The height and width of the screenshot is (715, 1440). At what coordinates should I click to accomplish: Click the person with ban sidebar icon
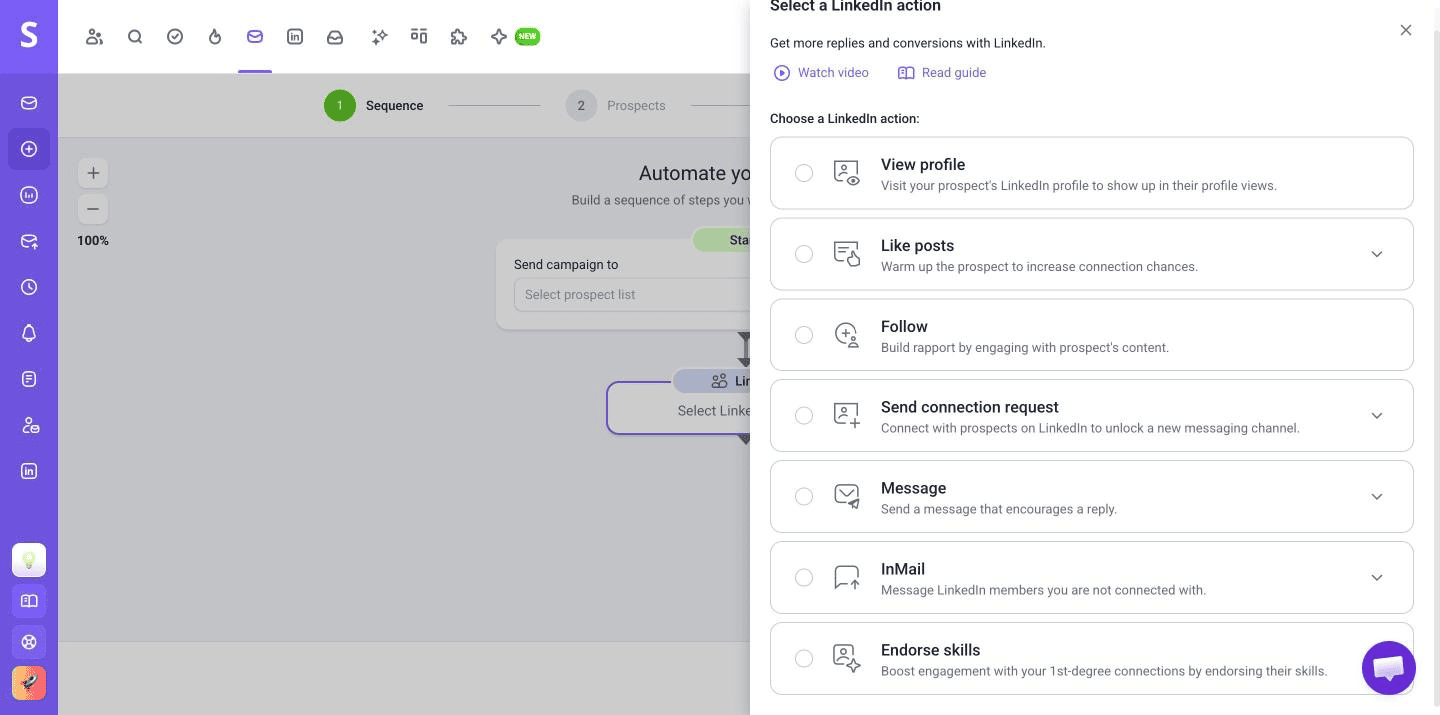click(29, 425)
